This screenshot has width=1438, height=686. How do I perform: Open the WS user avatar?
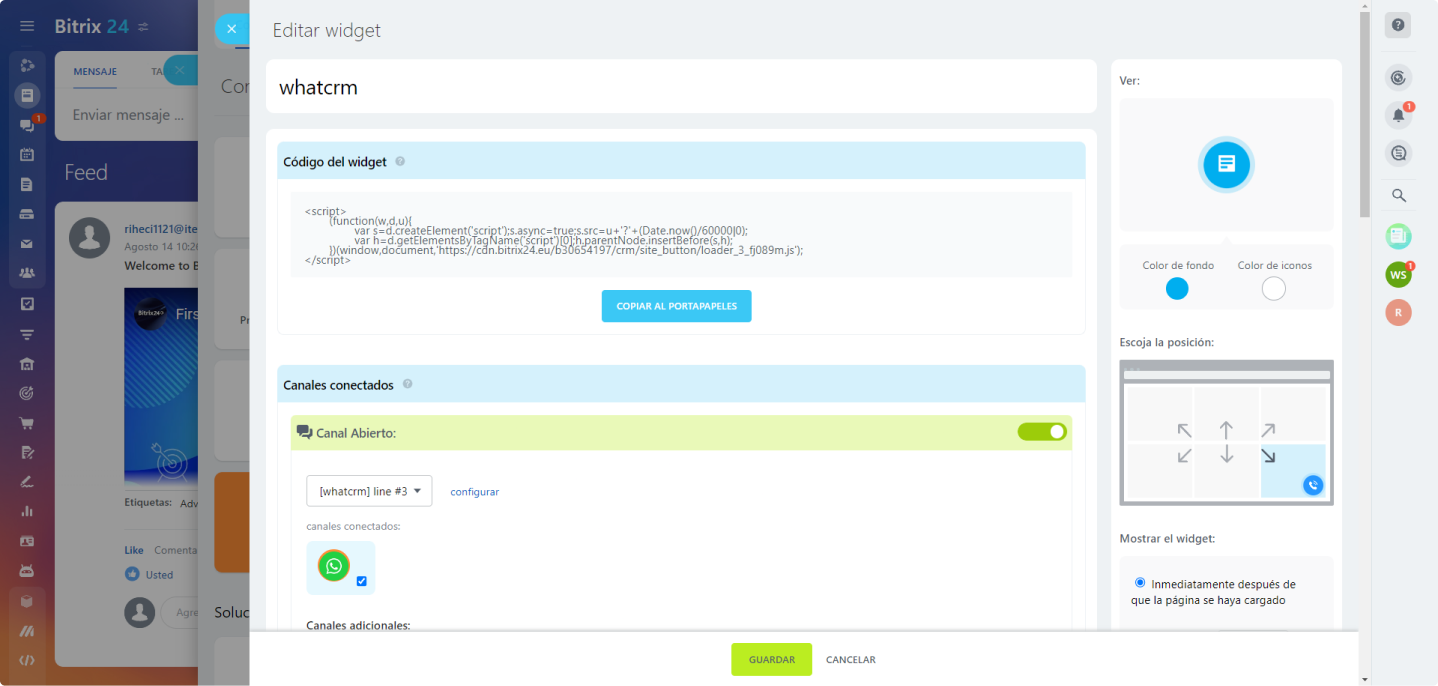point(1398,274)
